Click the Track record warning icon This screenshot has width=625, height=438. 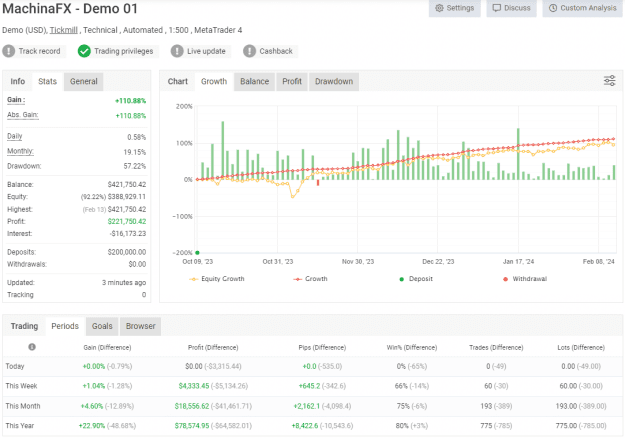[x=9, y=51]
